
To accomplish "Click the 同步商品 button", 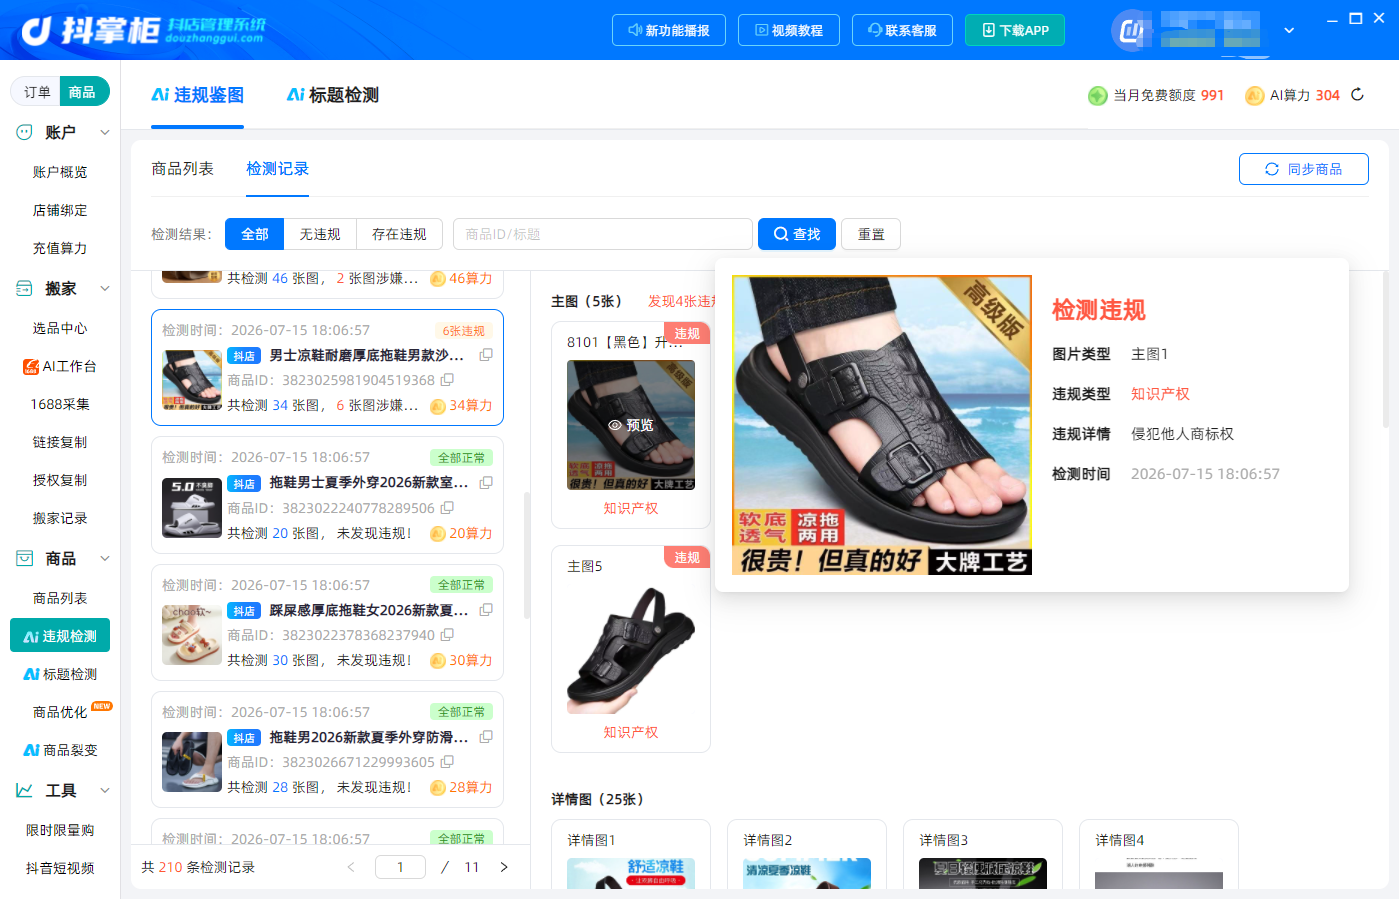I will tap(1304, 169).
